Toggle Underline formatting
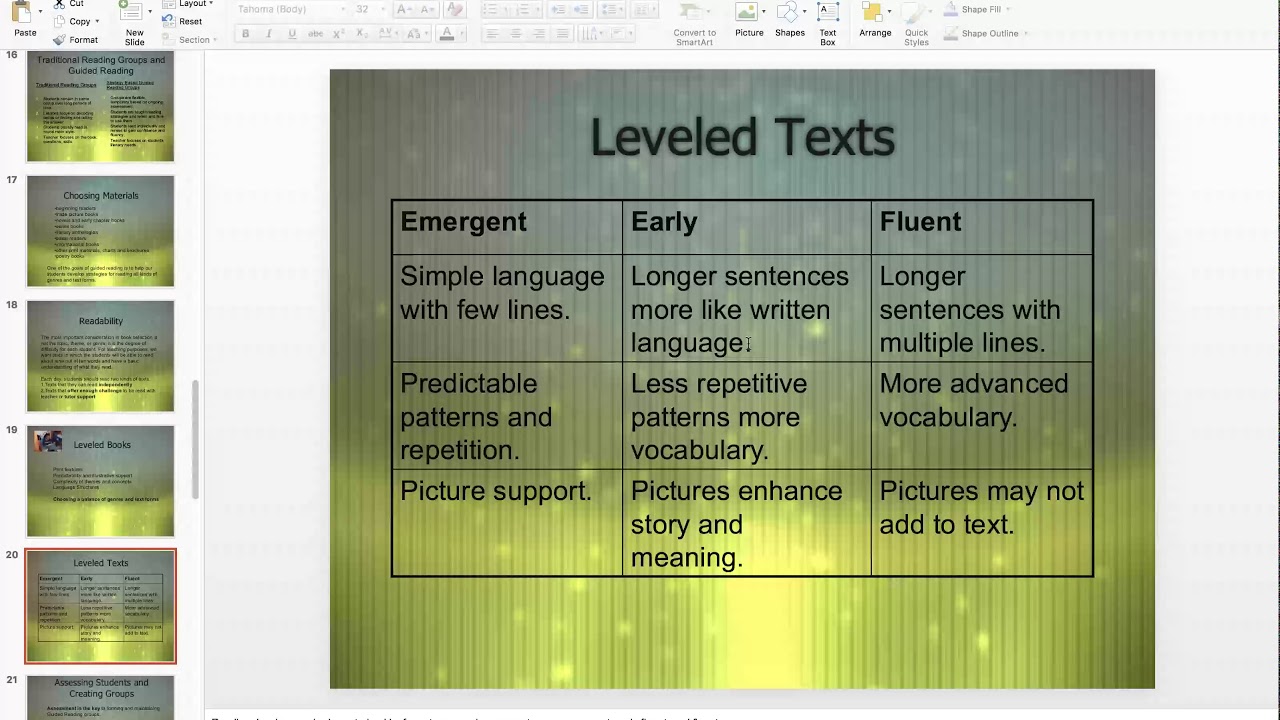1280x720 pixels. 292,34
